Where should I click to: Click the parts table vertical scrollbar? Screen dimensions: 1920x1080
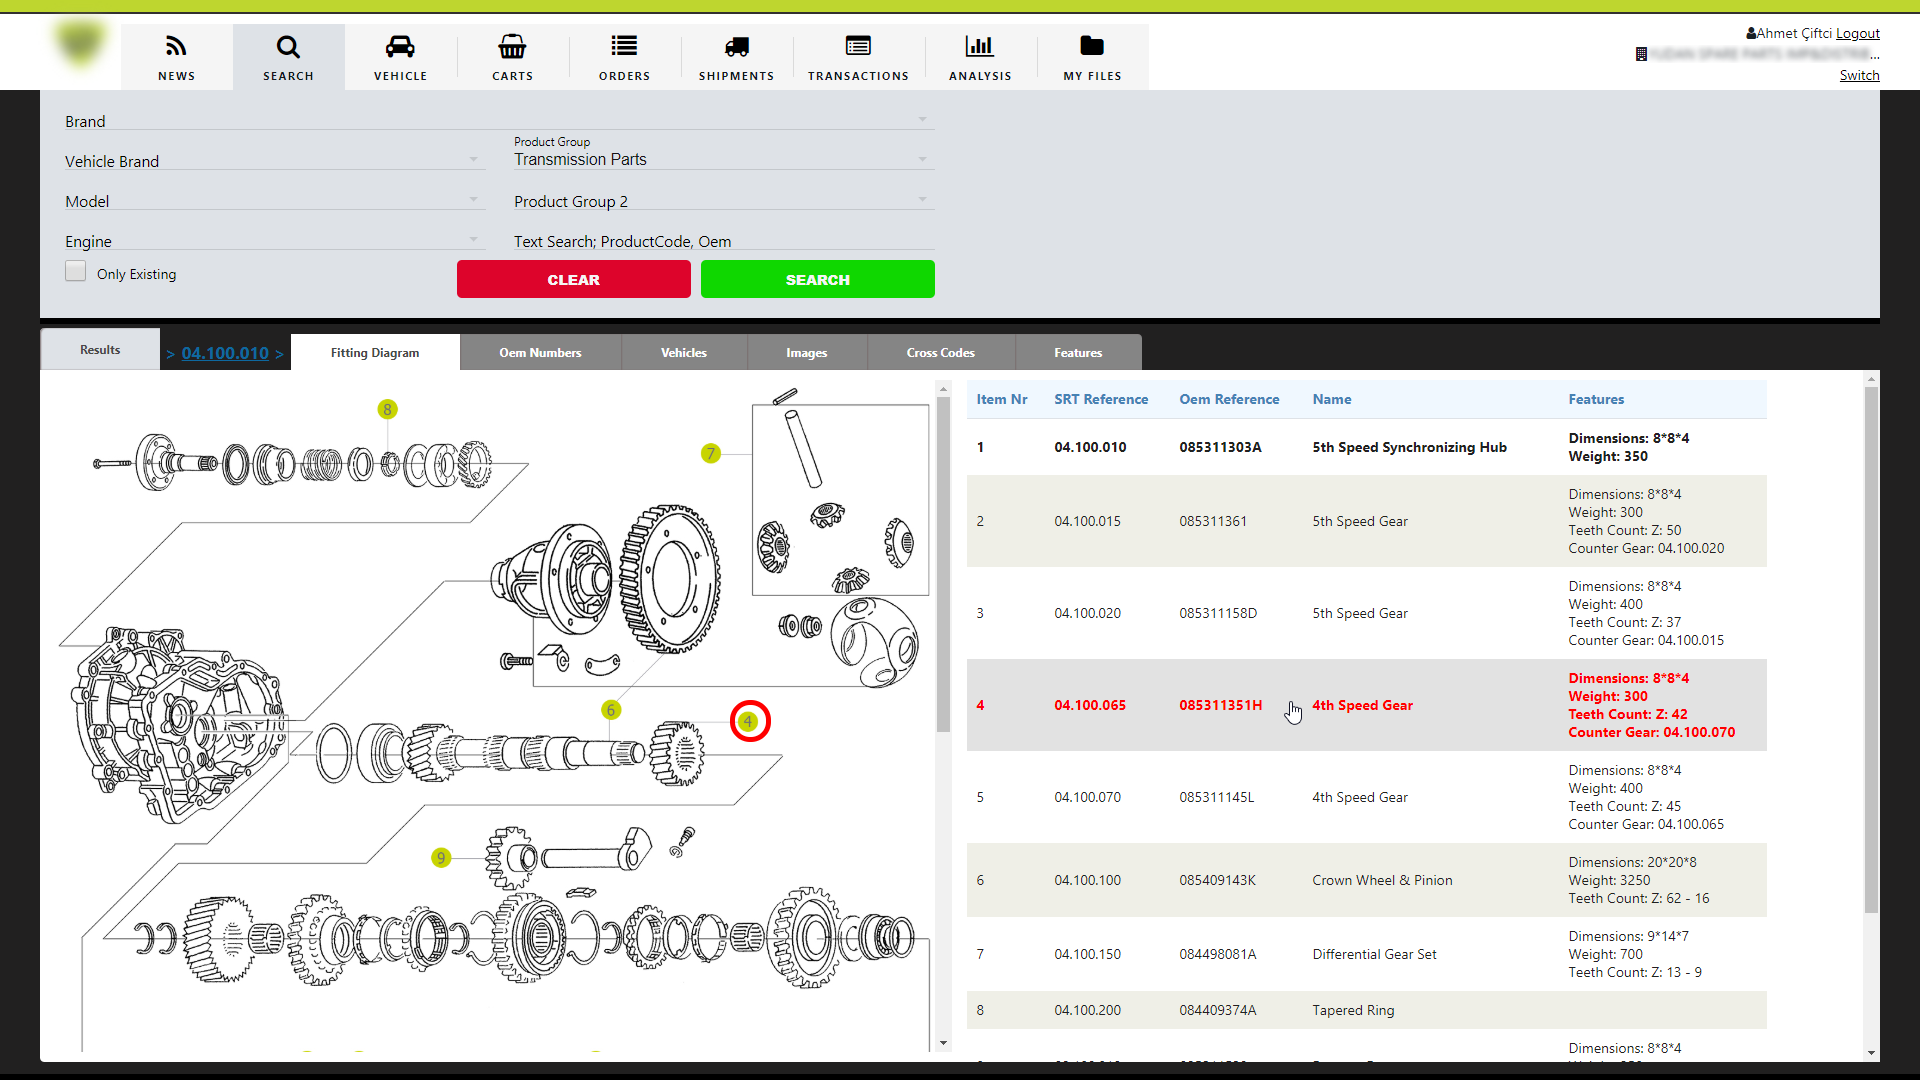pyautogui.click(x=1871, y=650)
